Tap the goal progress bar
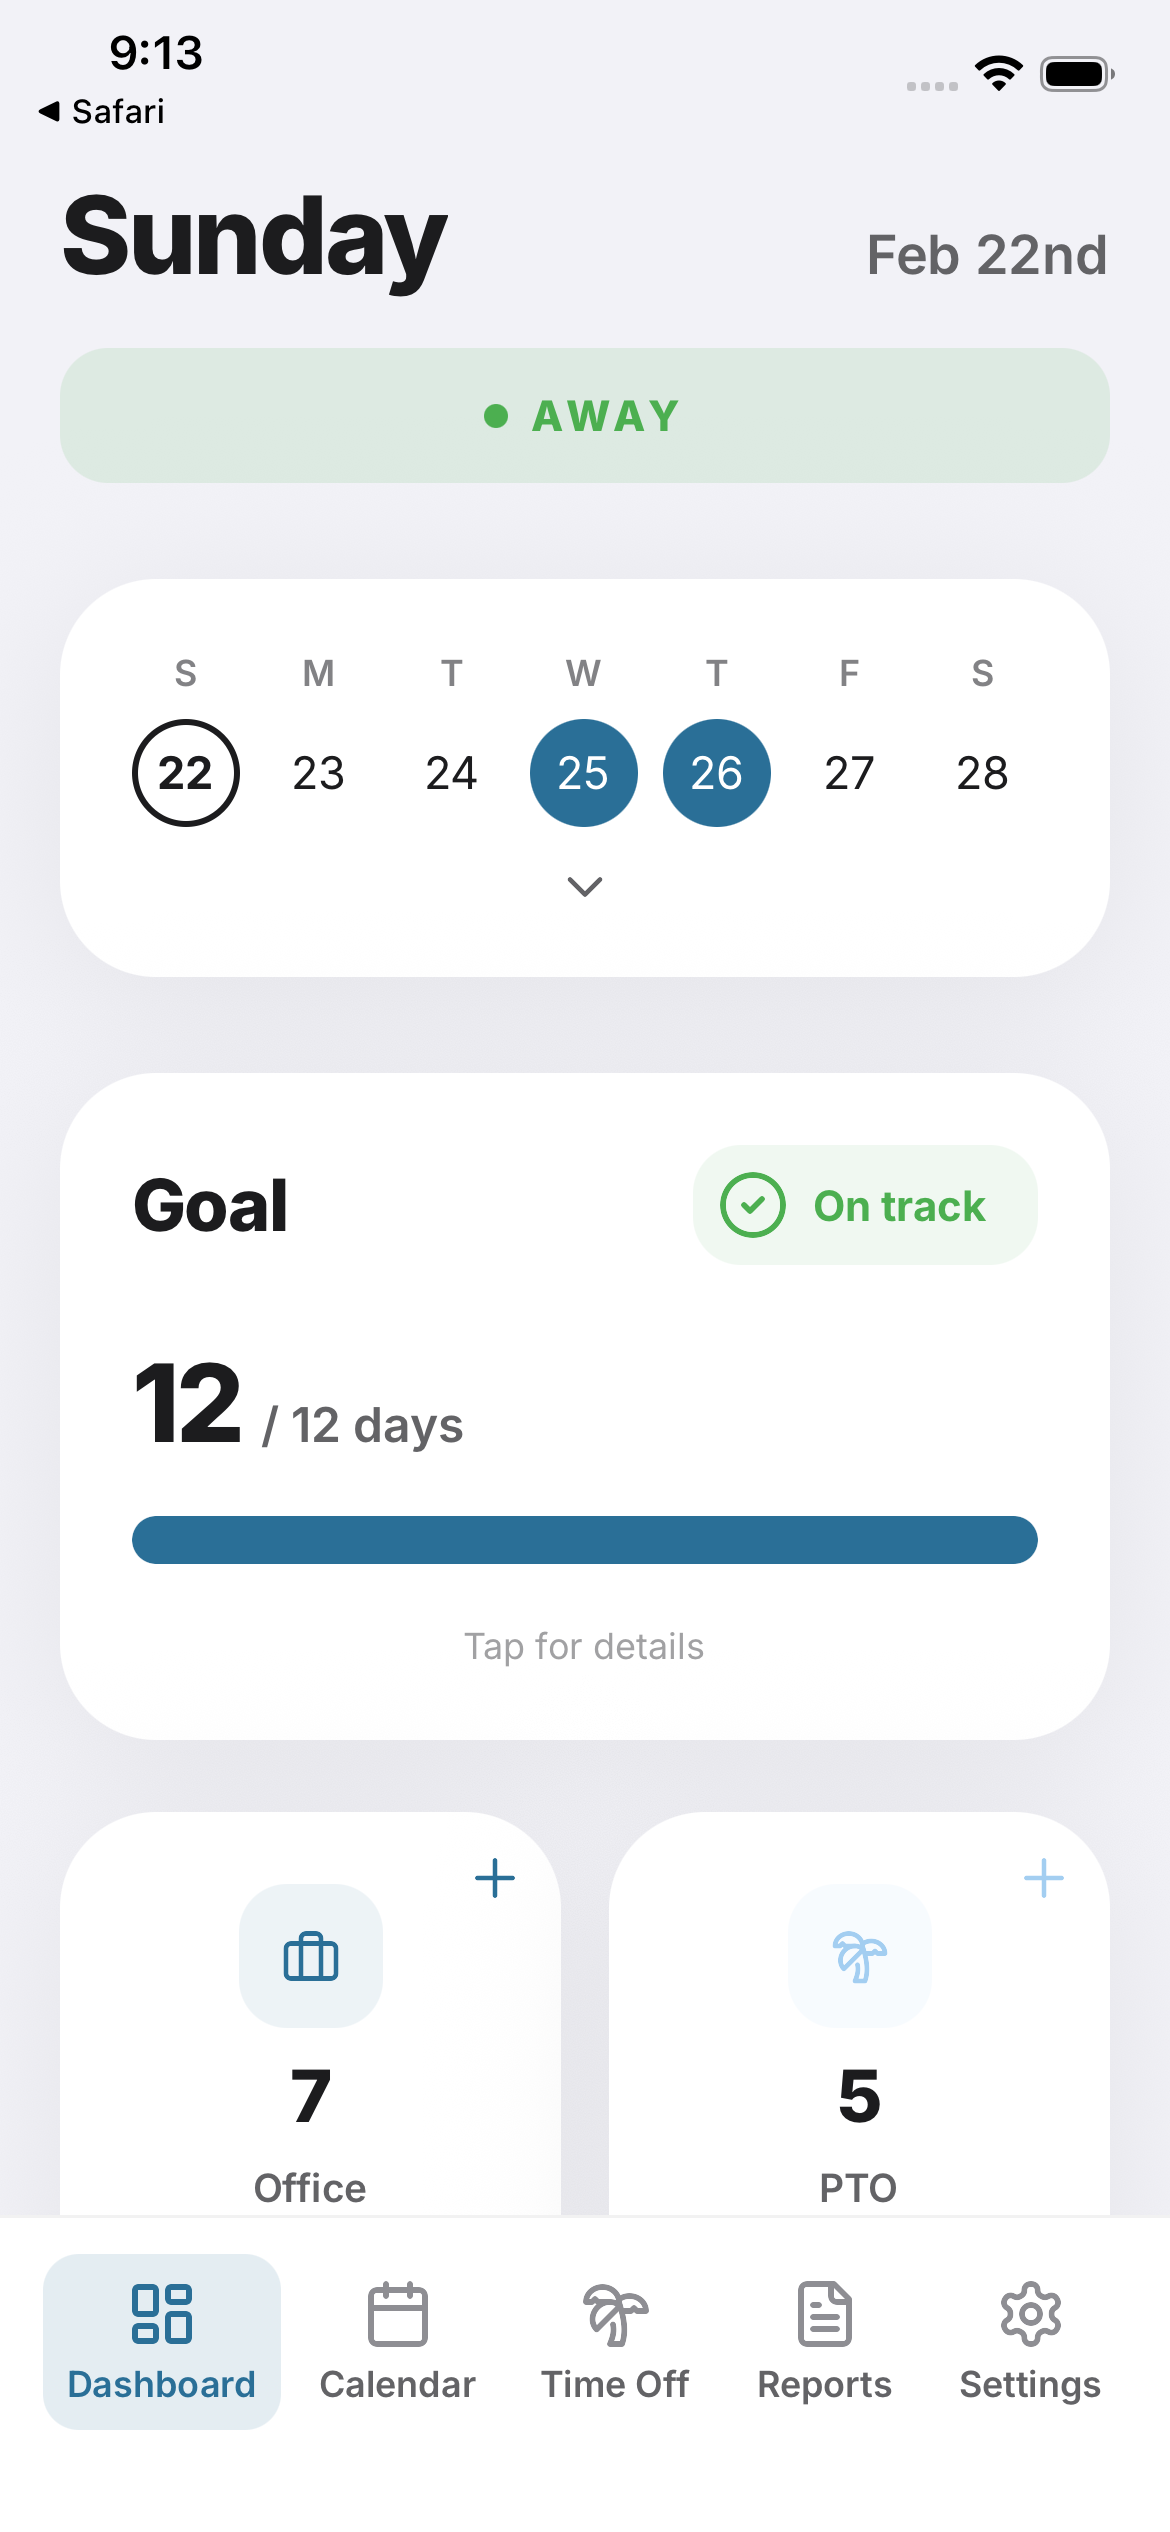Image resolution: width=1170 pixels, height=2532 pixels. [585, 1540]
